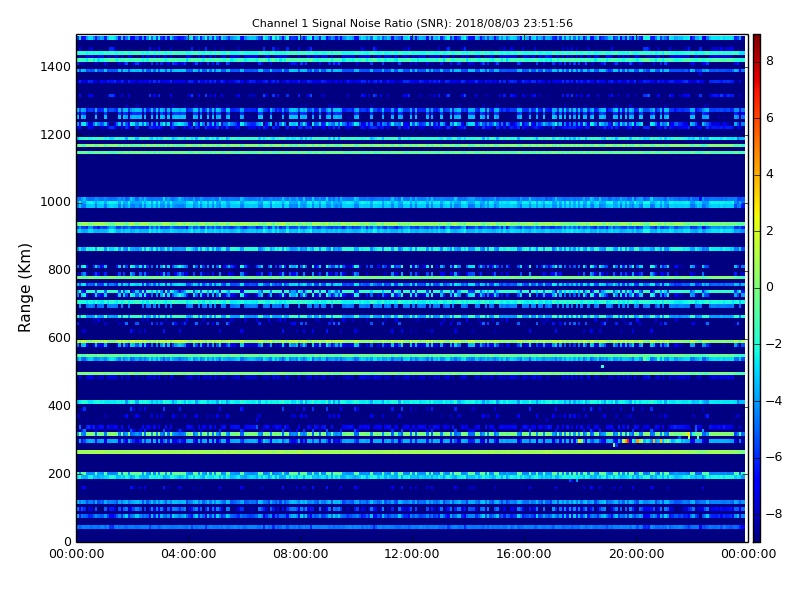Click the colorbar label 8
800x600 pixels.
770,61
